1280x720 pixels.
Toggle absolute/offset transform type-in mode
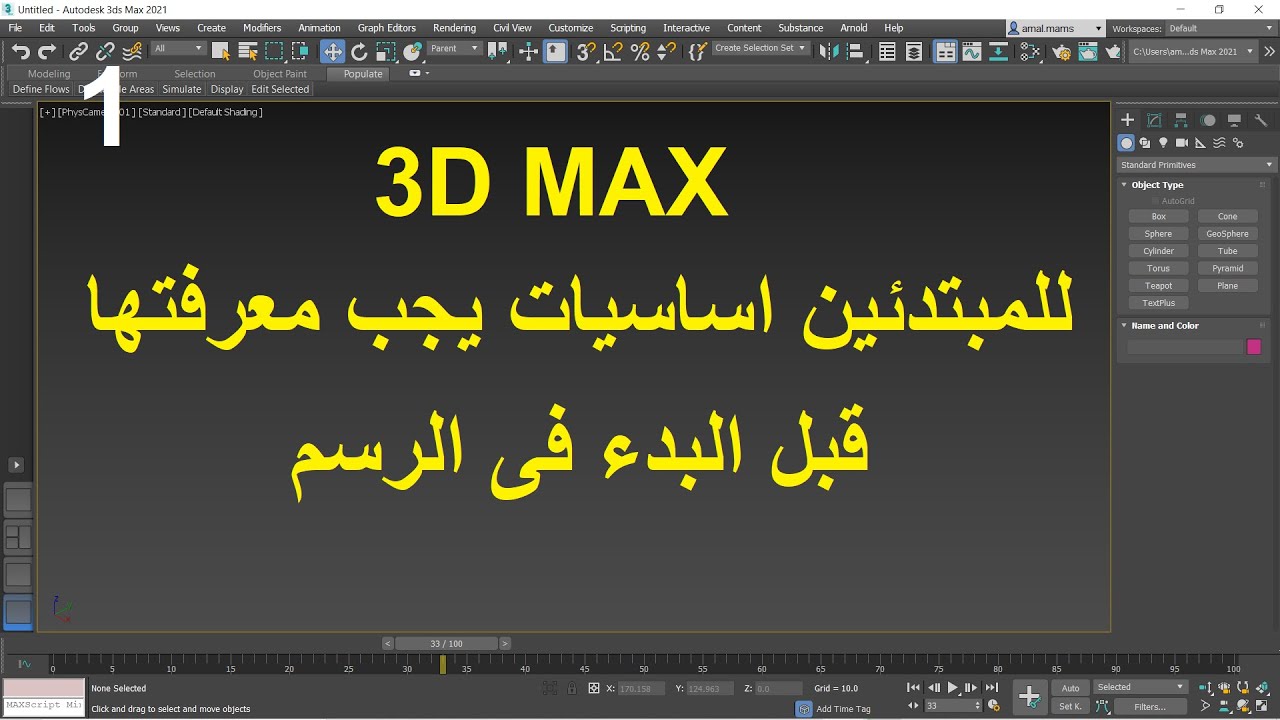click(x=594, y=688)
